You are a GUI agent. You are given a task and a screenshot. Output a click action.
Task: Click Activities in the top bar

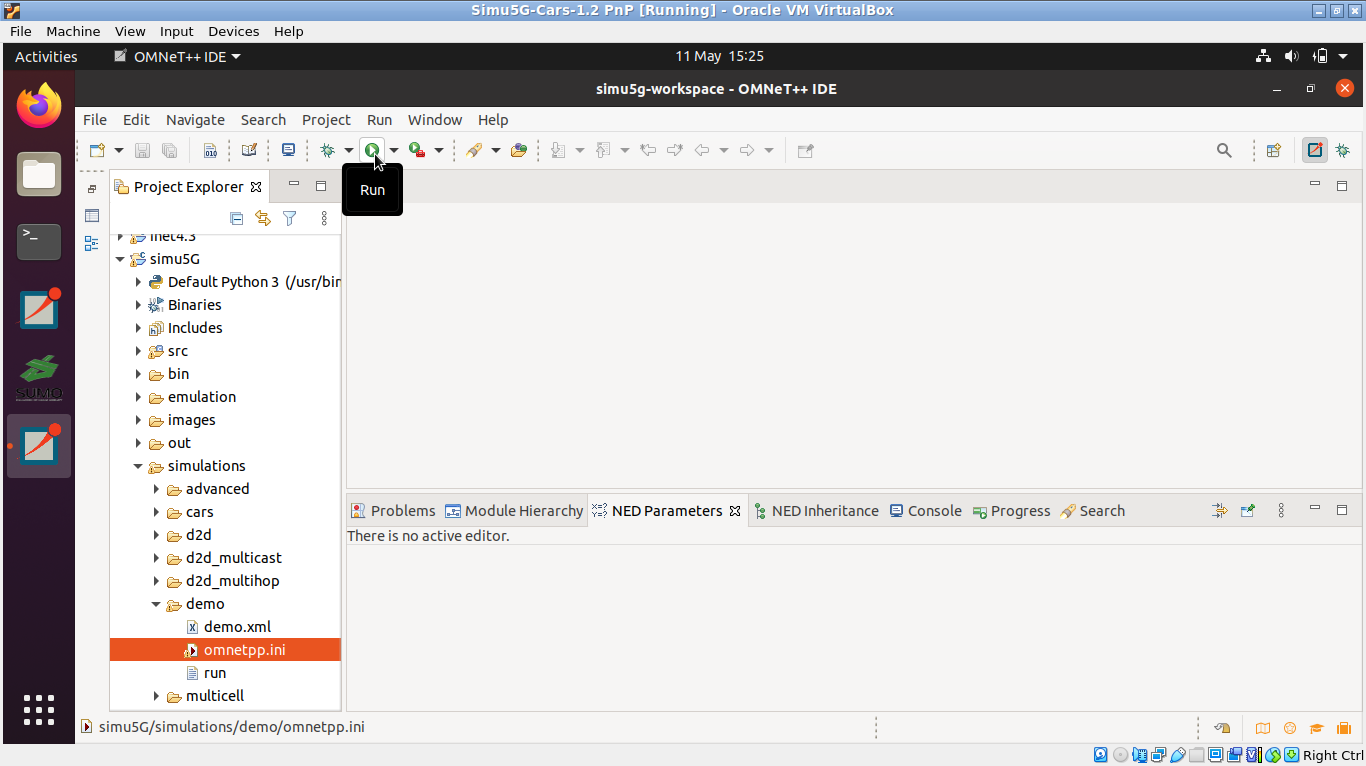point(46,57)
